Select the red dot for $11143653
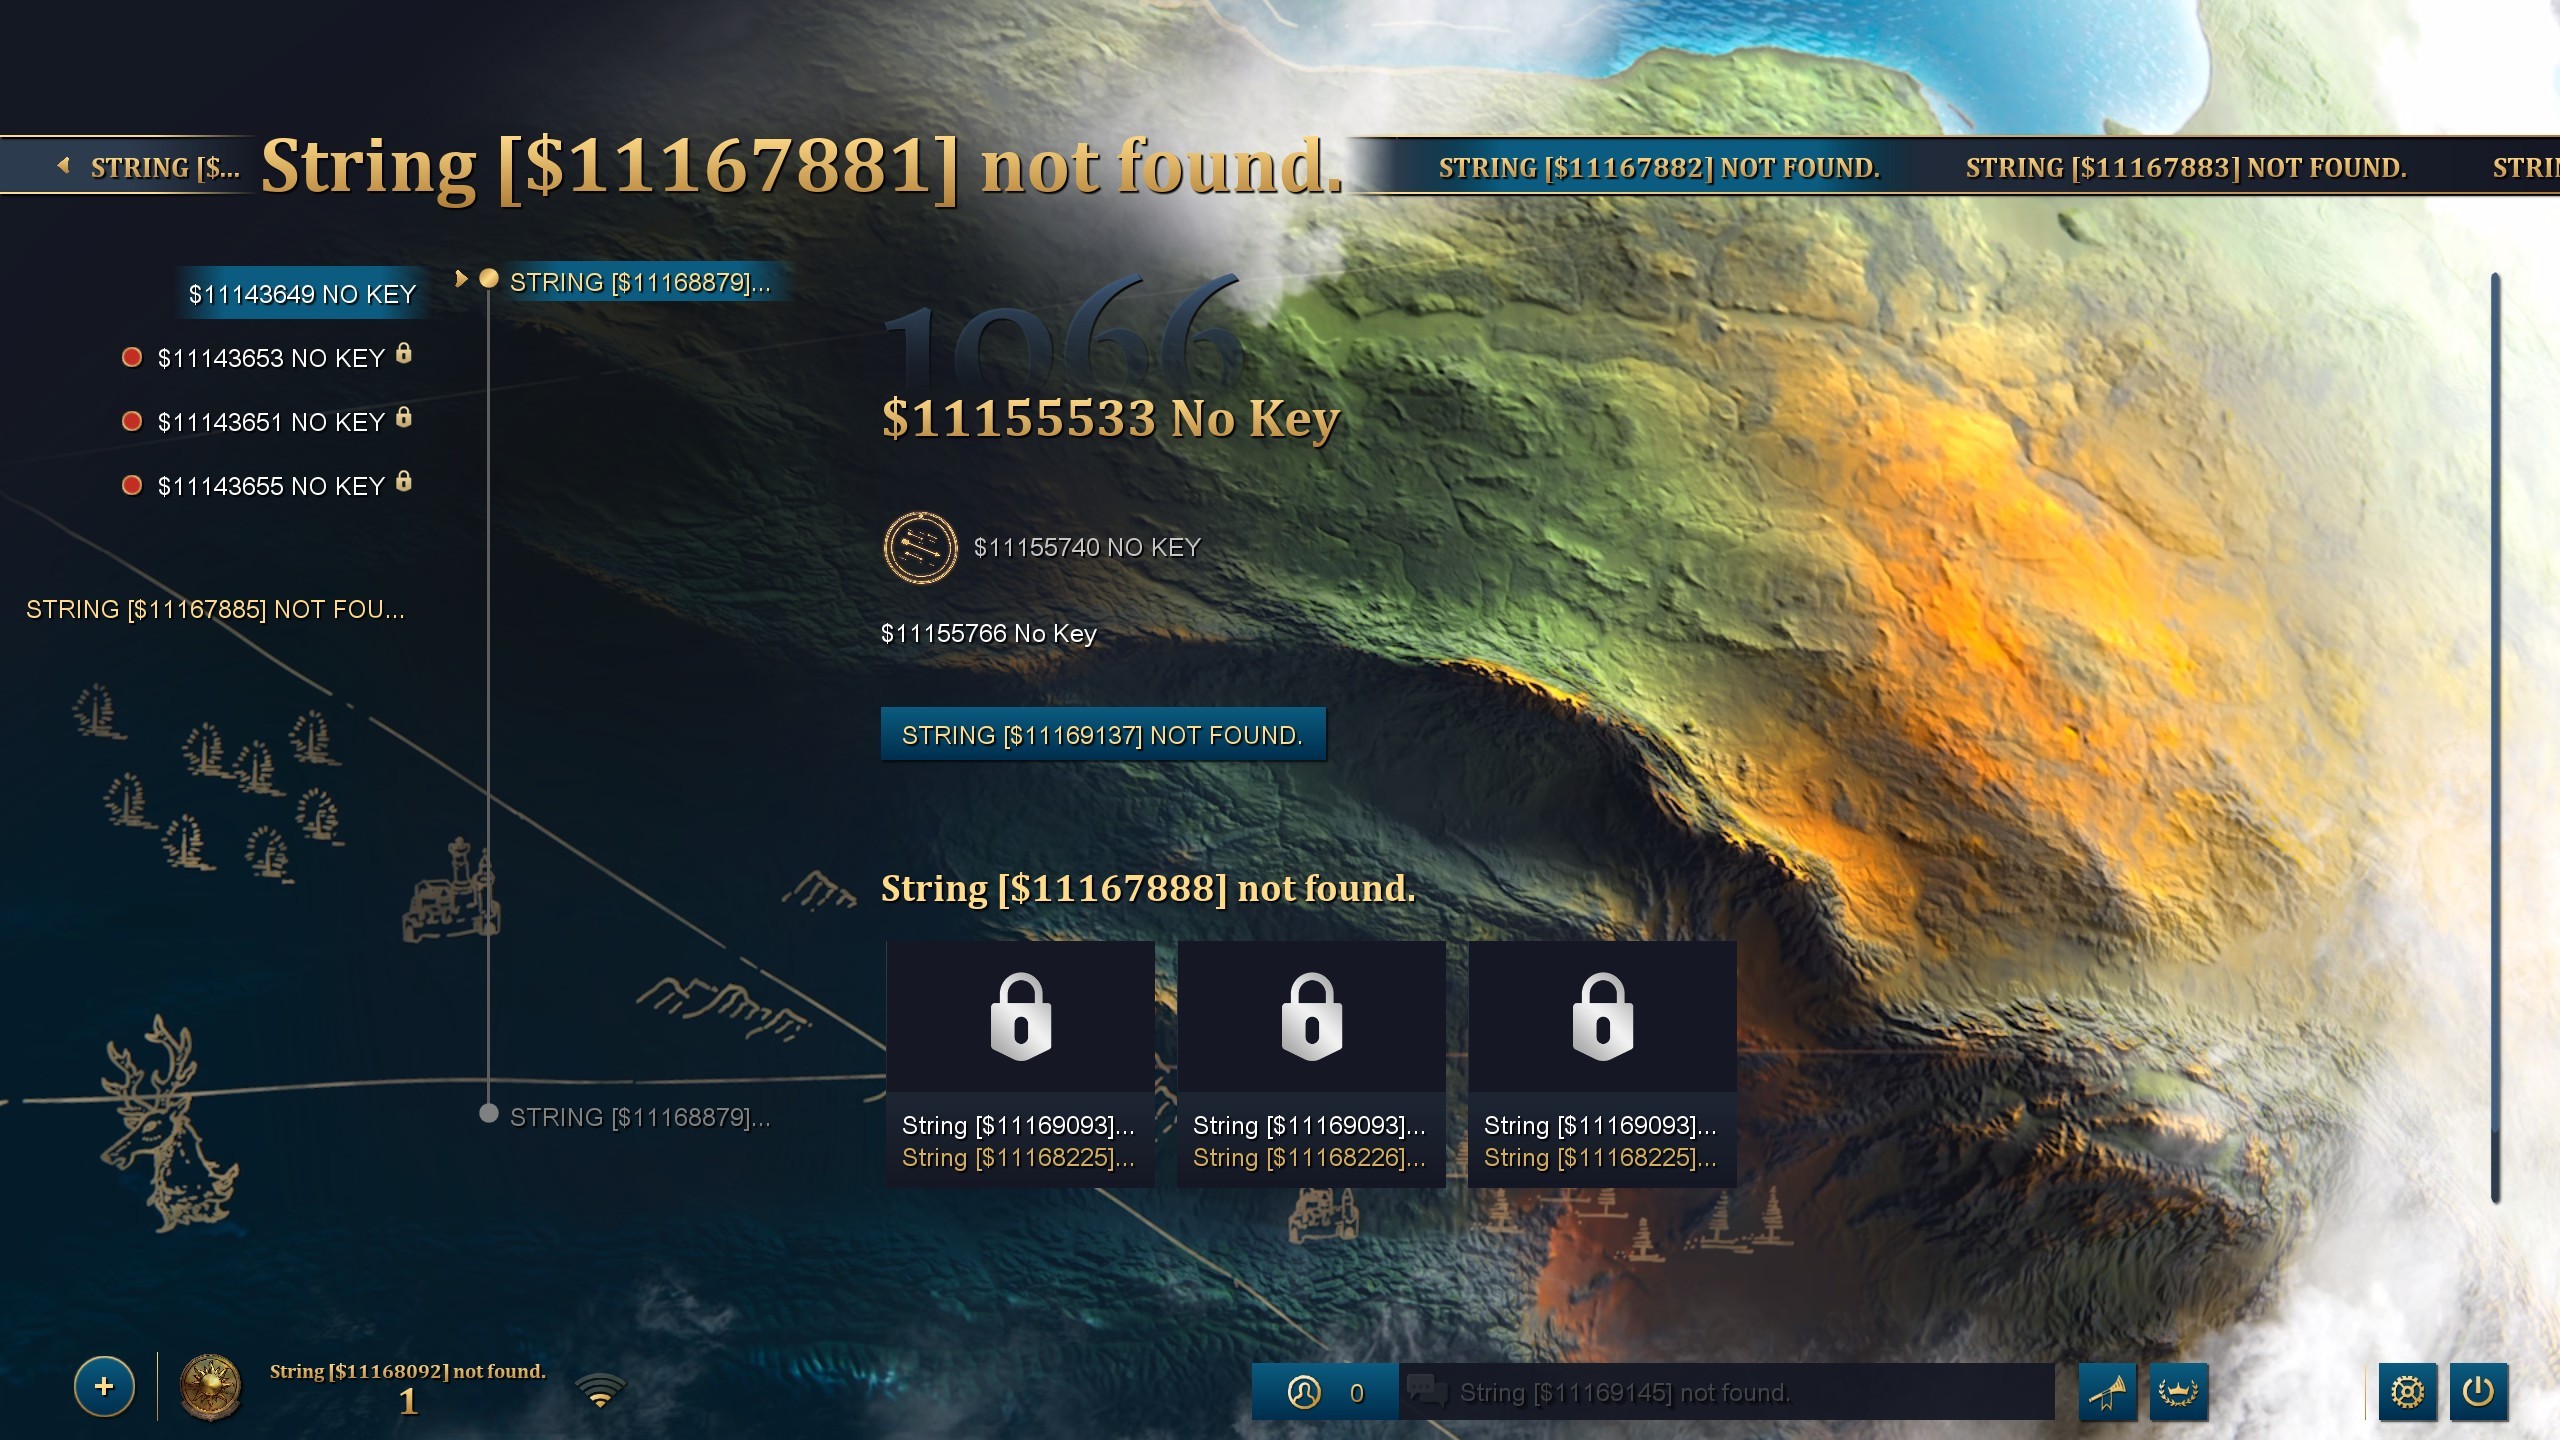Image resolution: width=2560 pixels, height=1440 pixels. pyautogui.click(x=132, y=357)
